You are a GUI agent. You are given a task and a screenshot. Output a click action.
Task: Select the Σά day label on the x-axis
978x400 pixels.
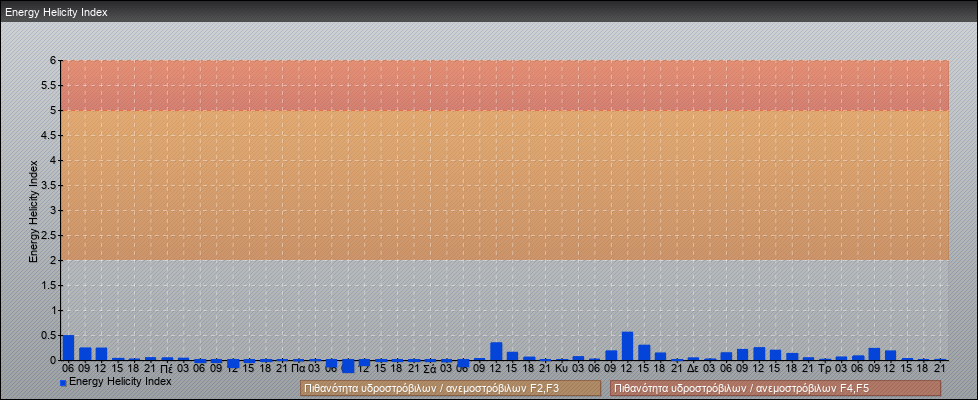click(429, 369)
